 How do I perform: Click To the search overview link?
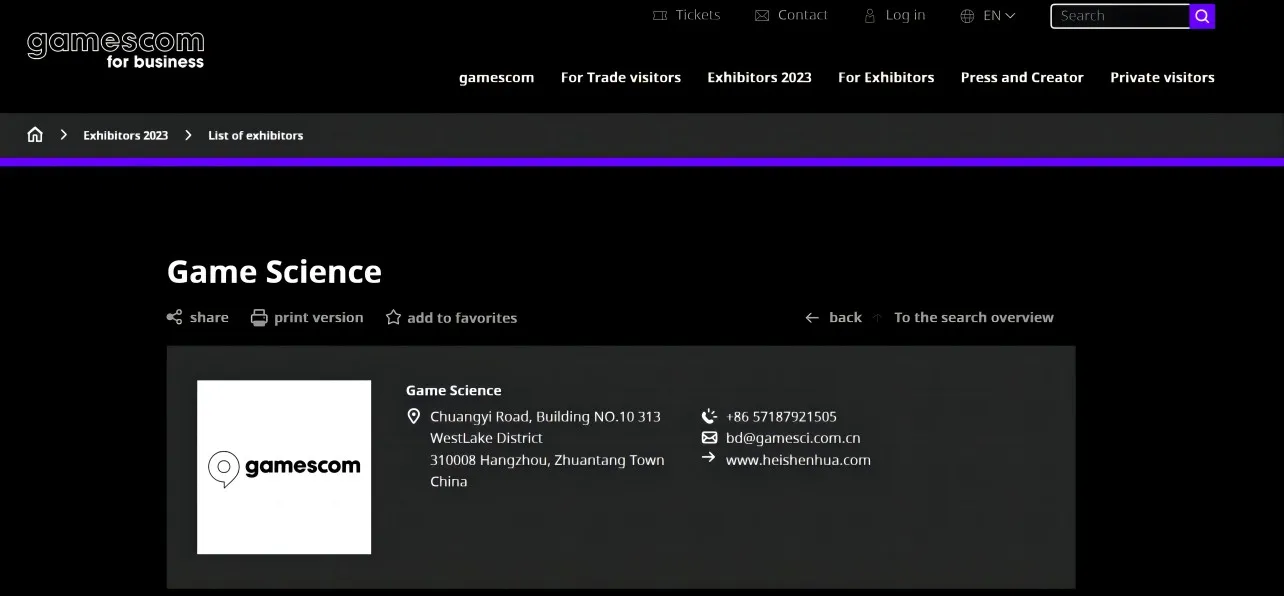point(974,317)
